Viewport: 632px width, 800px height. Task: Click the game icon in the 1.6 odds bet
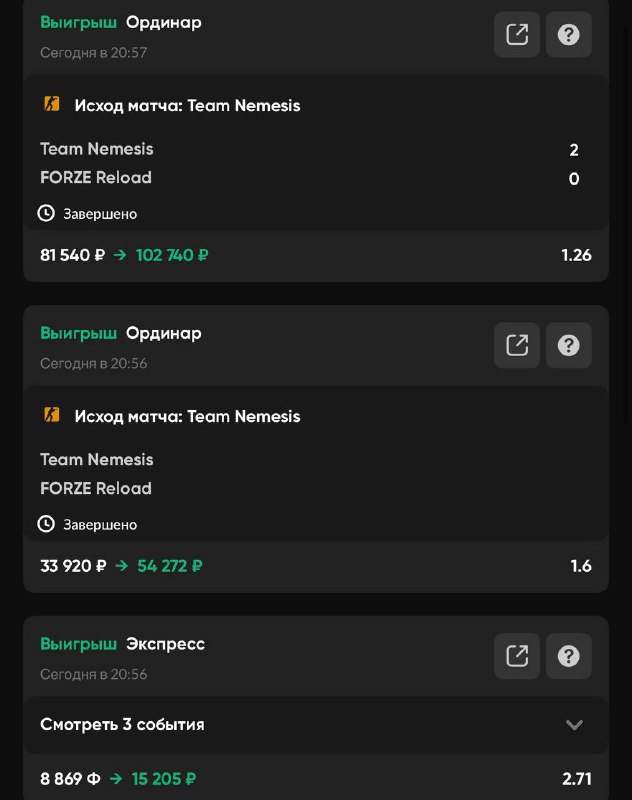52,415
